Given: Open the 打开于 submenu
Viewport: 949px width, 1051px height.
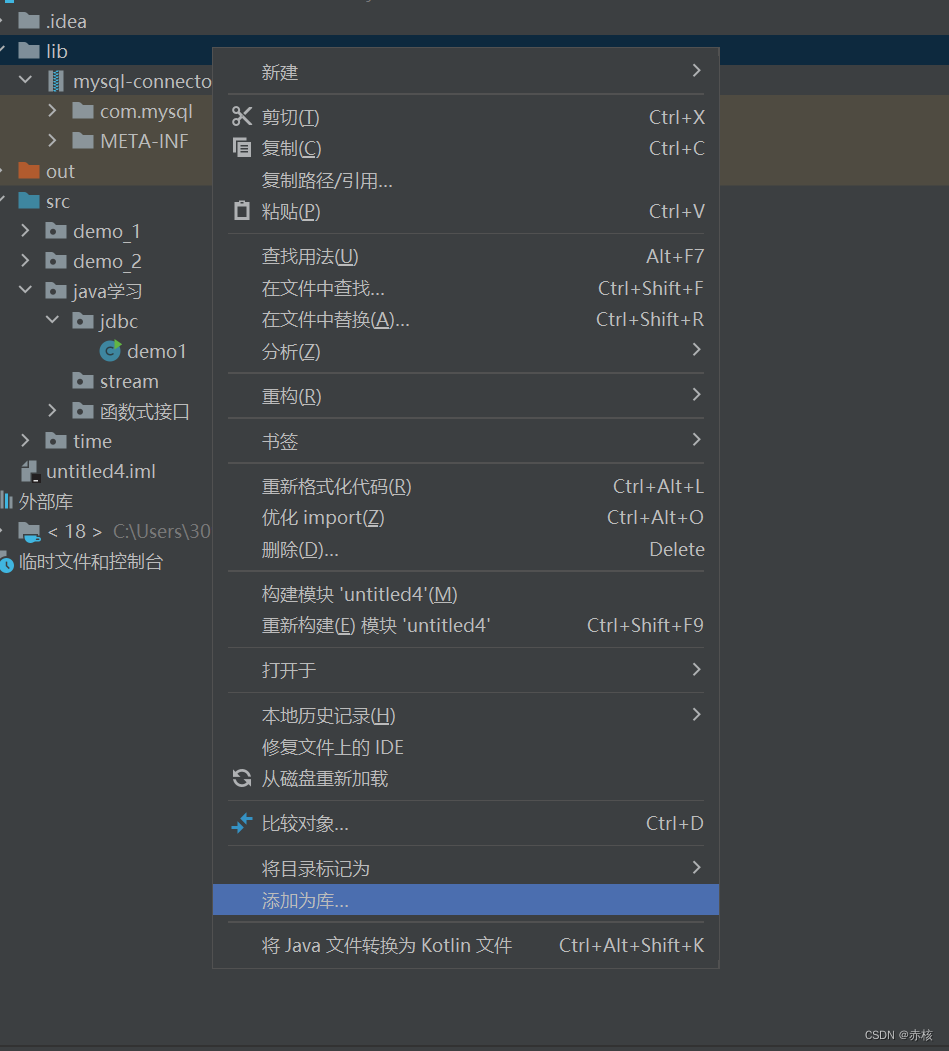Looking at the screenshot, I should (x=466, y=670).
